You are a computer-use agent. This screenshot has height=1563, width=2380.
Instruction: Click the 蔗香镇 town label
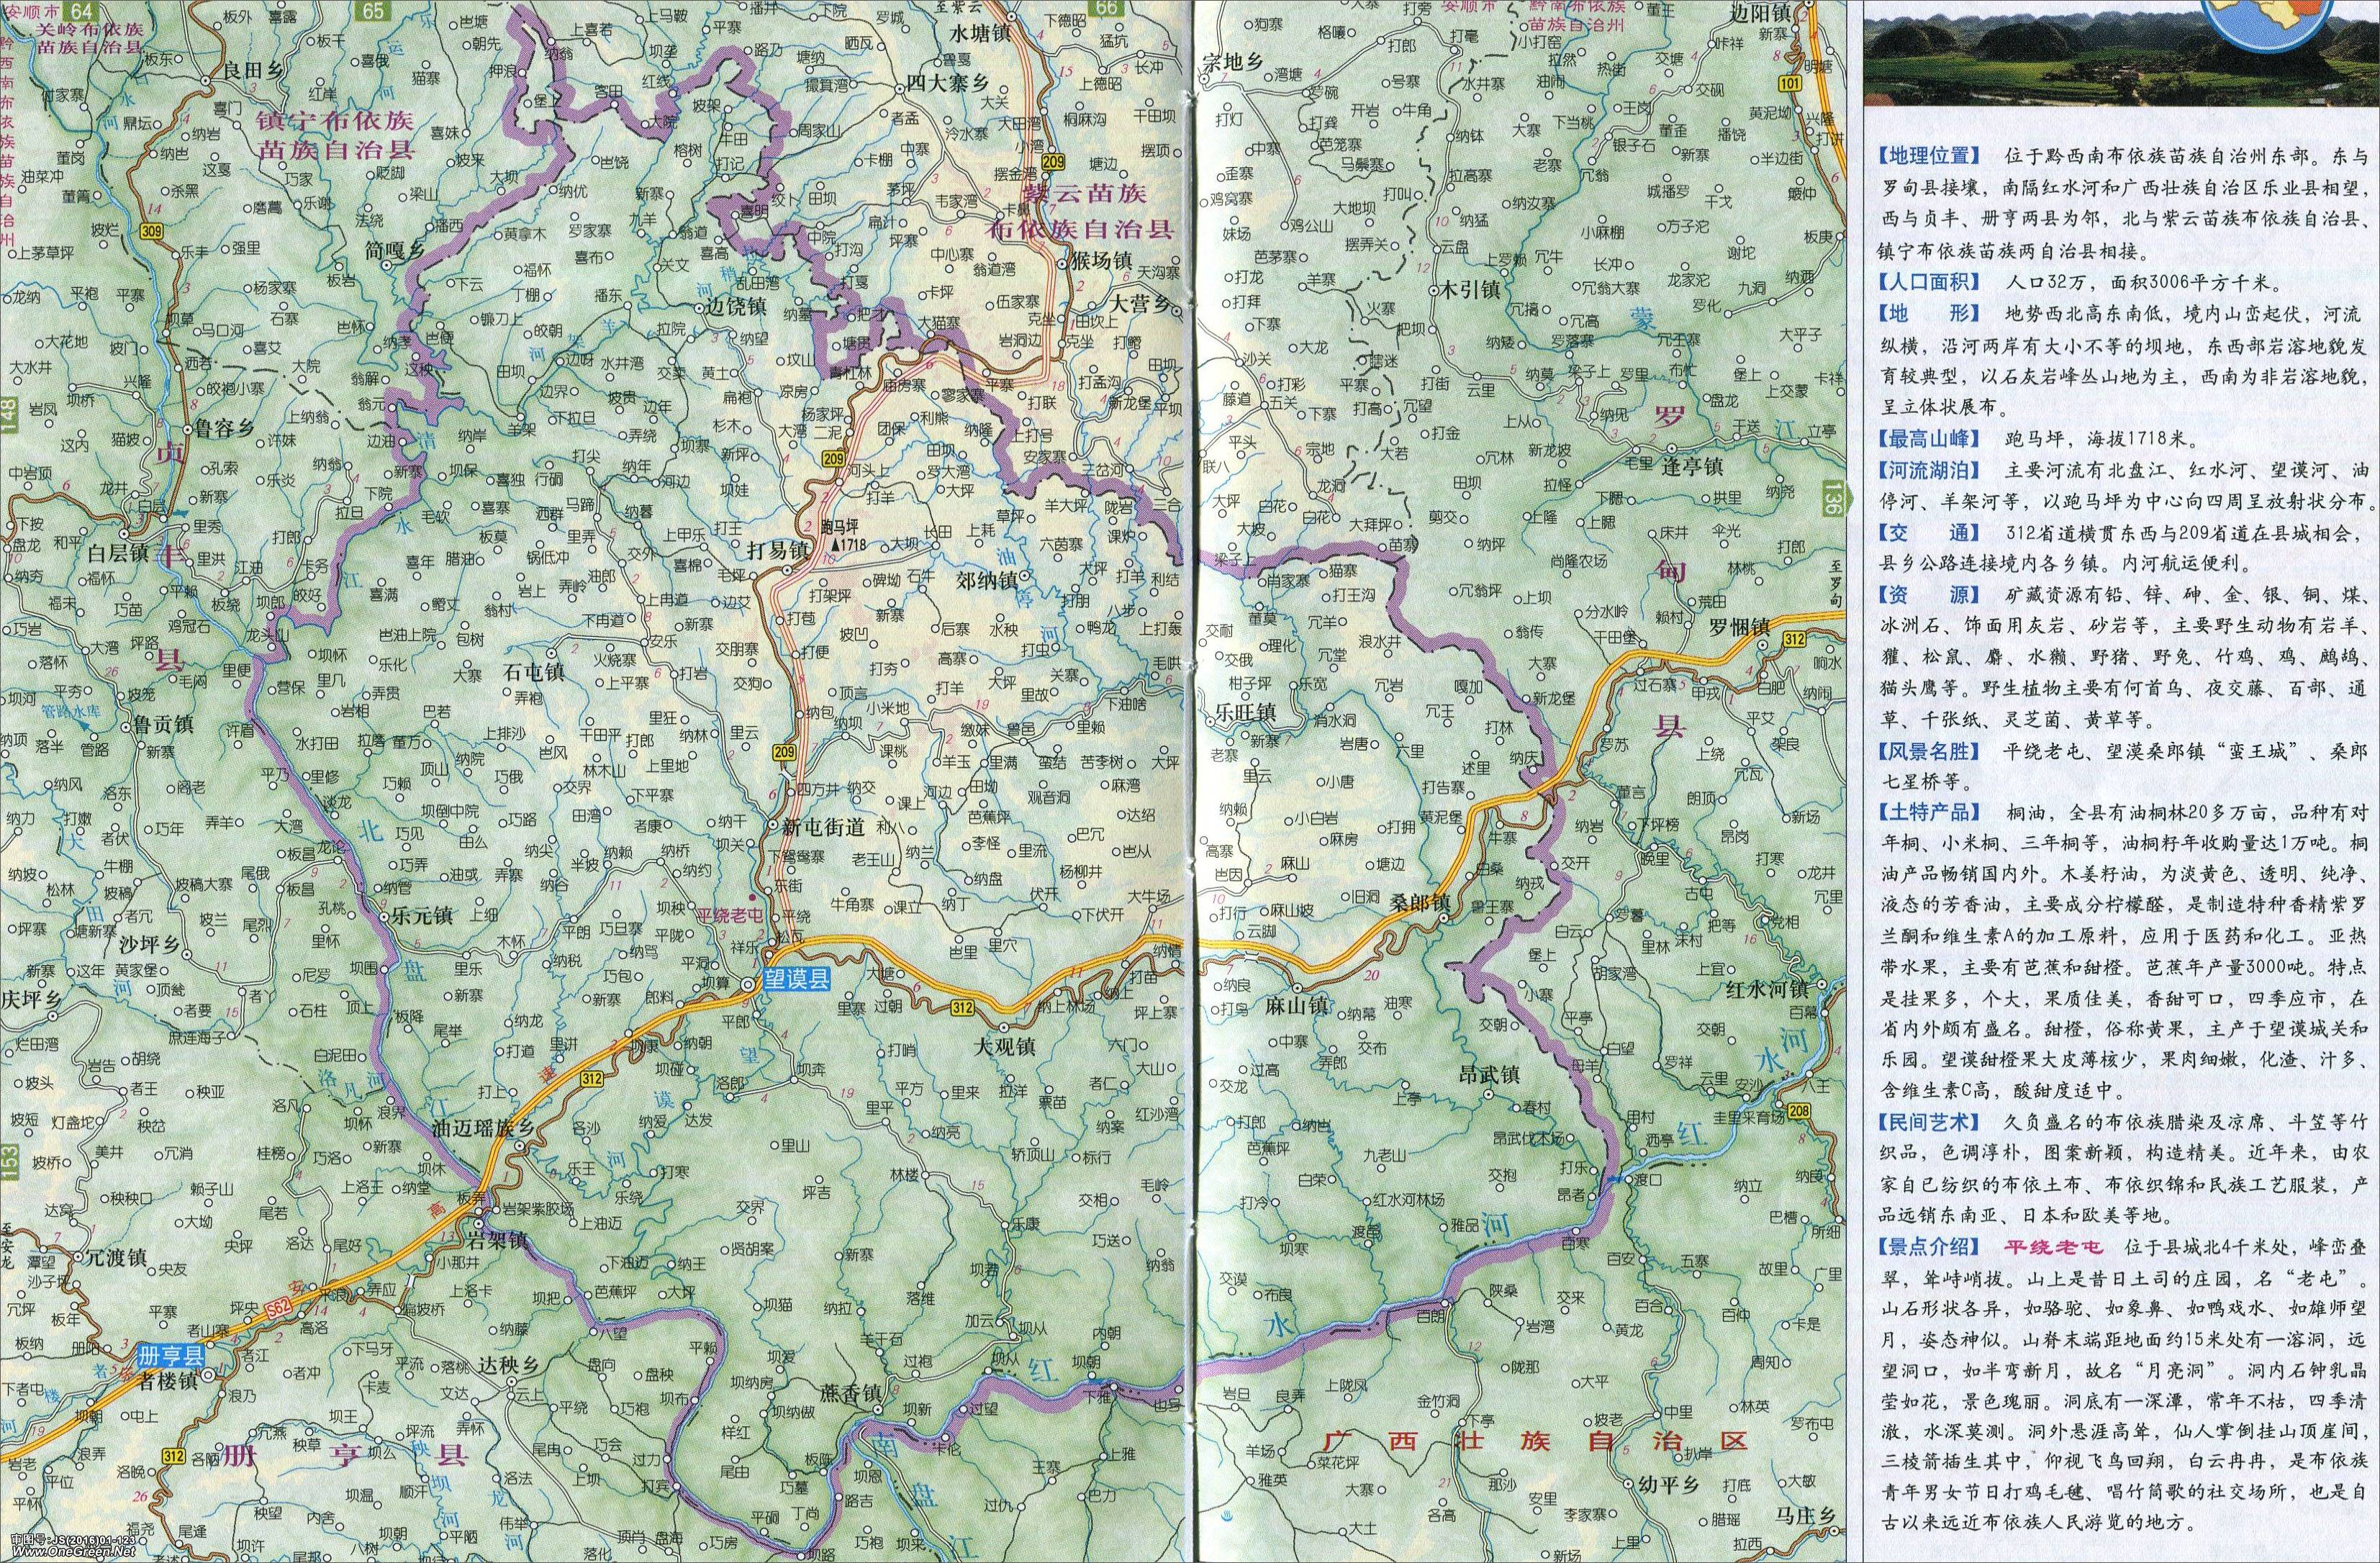(849, 1392)
